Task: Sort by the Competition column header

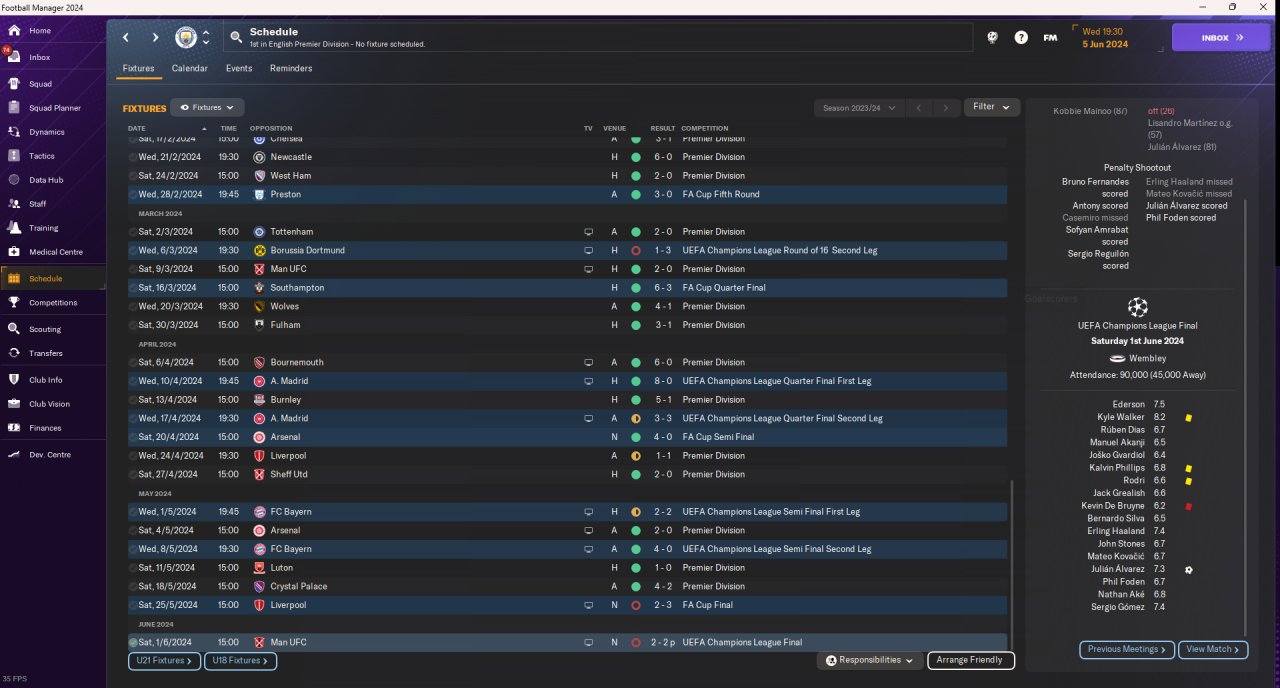Action: click(x=704, y=128)
